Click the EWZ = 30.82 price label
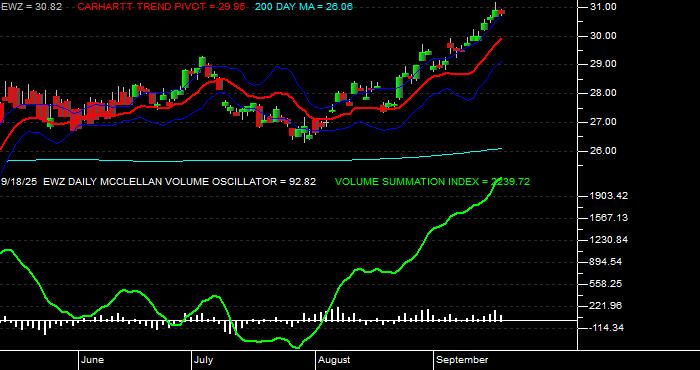Image resolution: width=700 pixels, height=370 pixels. point(31,7)
